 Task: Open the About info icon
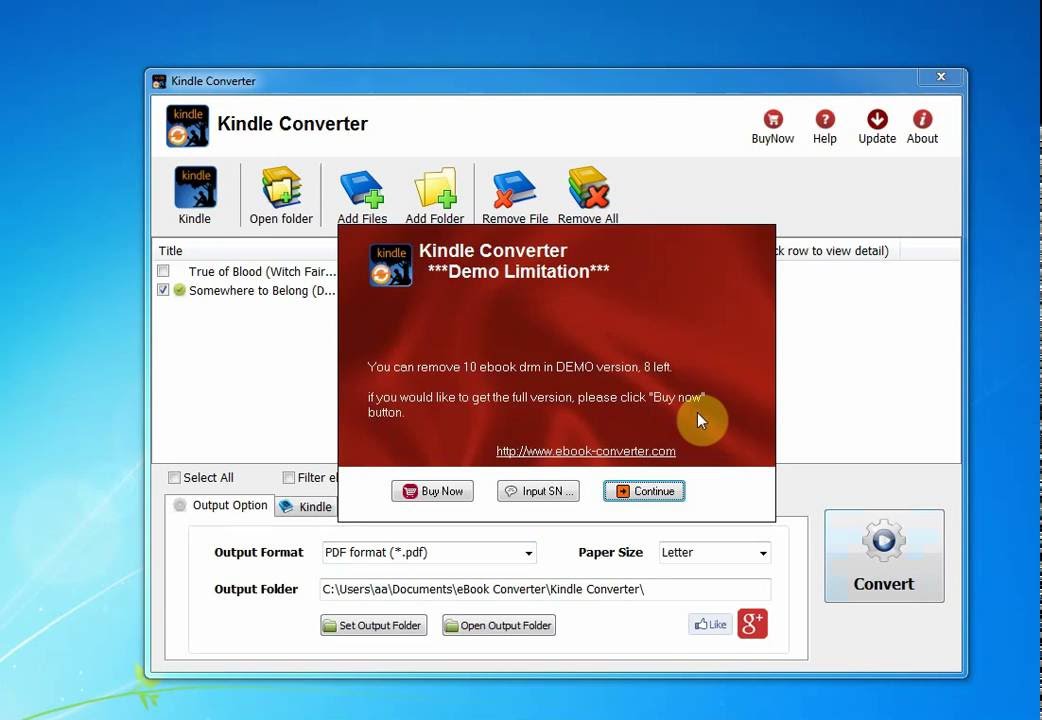pyautogui.click(x=922, y=120)
